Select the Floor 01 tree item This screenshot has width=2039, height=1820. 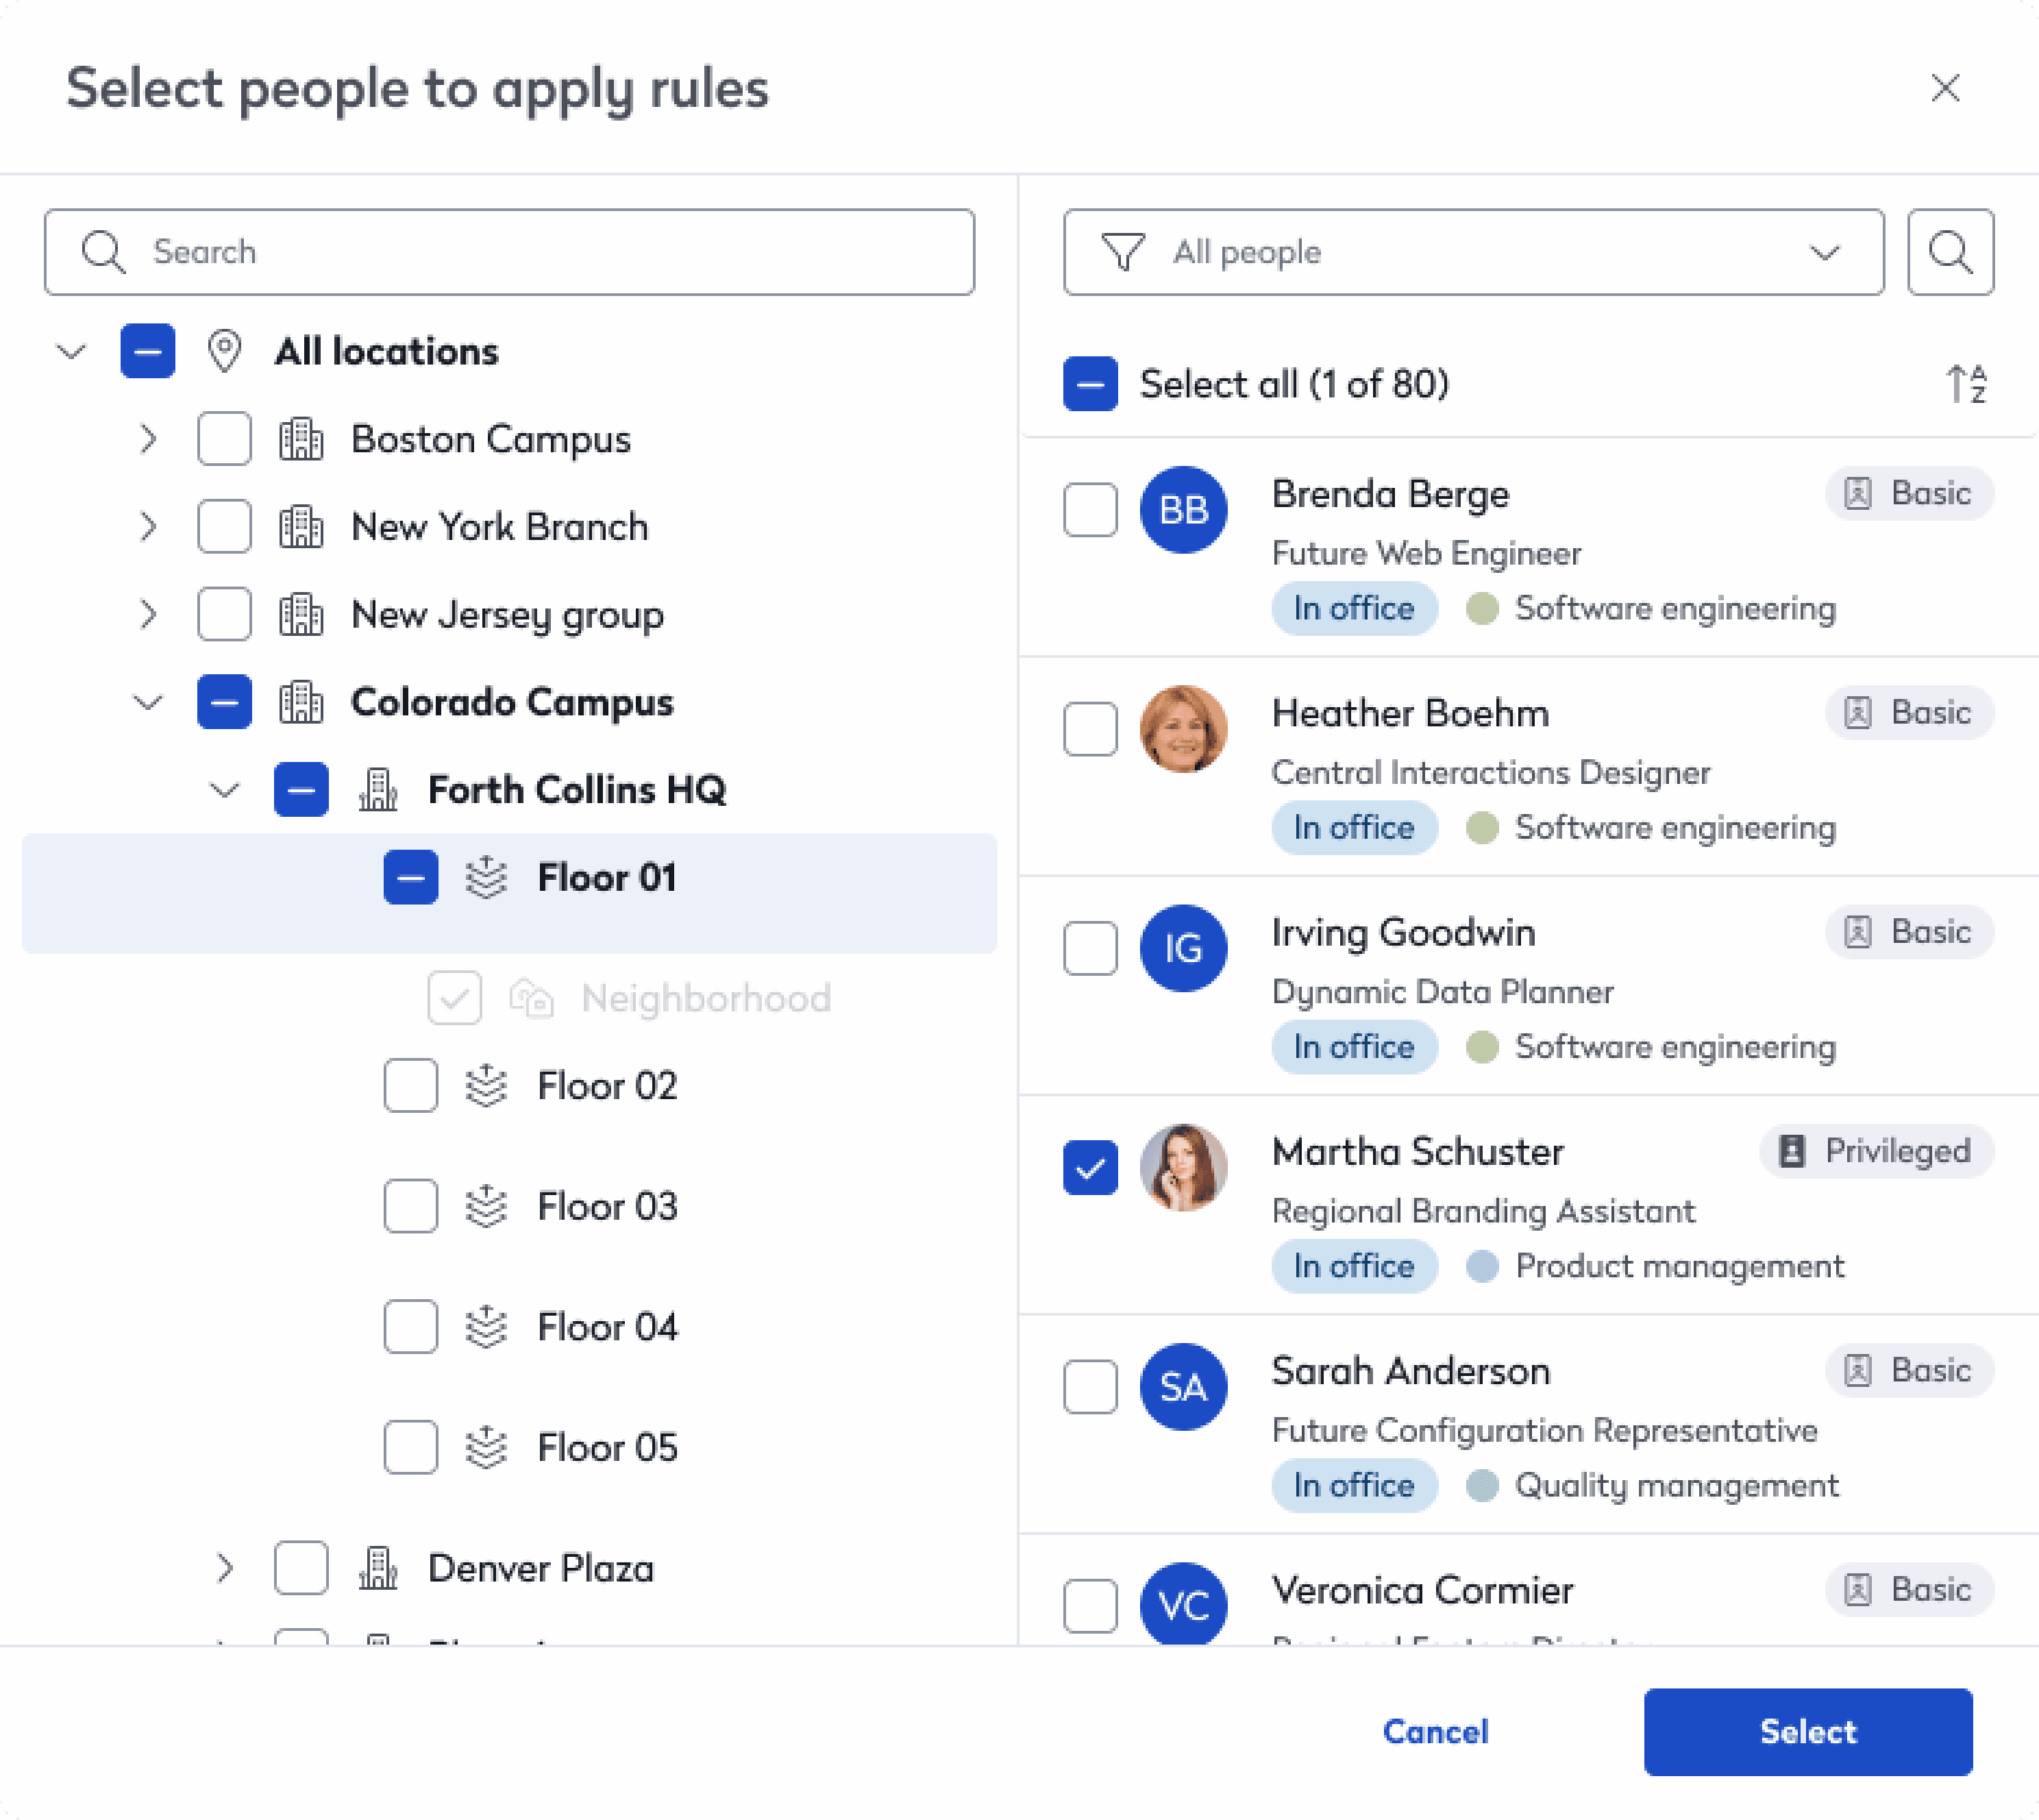click(x=606, y=878)
